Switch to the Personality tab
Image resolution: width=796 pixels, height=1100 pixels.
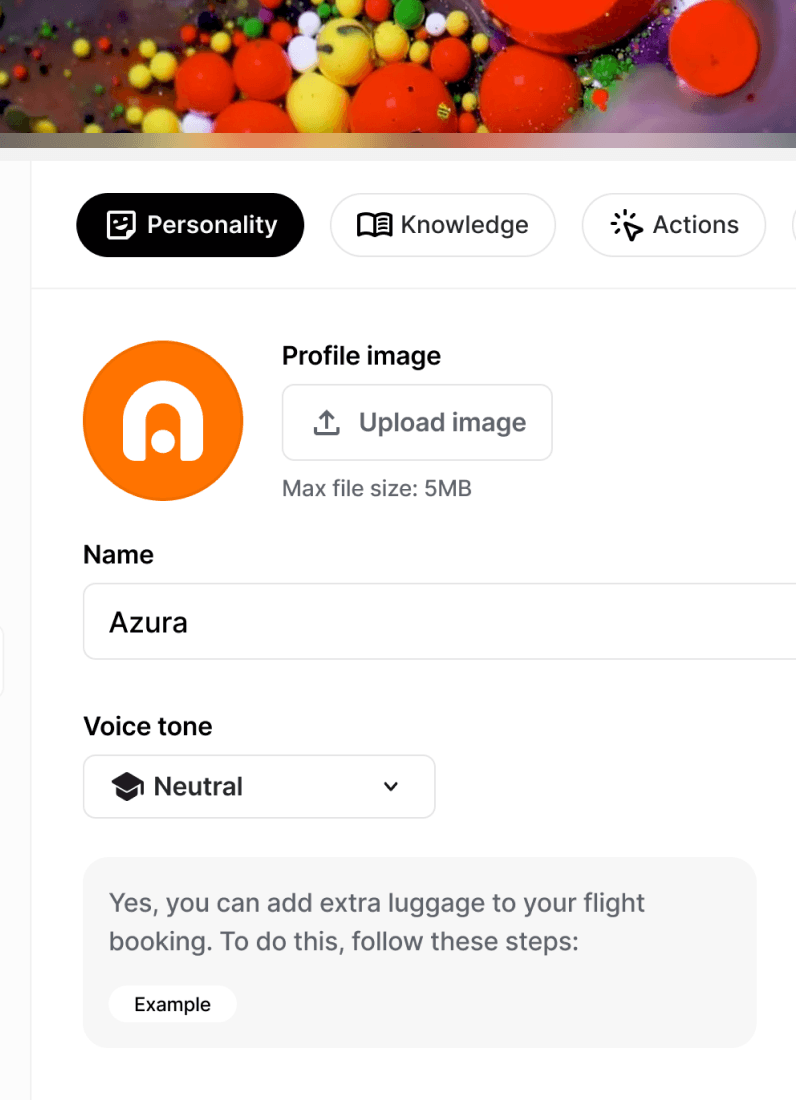click(x=190, y=225)
